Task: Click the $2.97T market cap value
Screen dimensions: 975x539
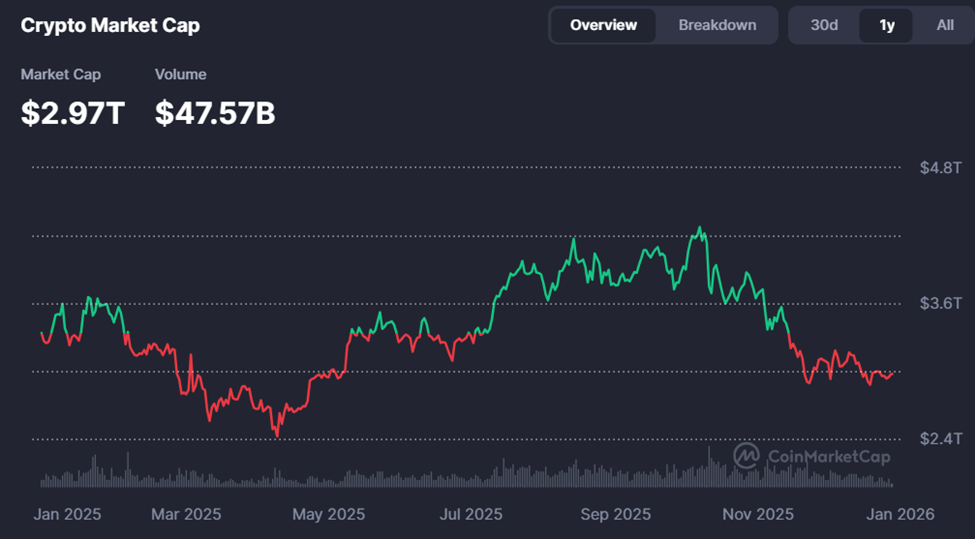Action: 73,113
